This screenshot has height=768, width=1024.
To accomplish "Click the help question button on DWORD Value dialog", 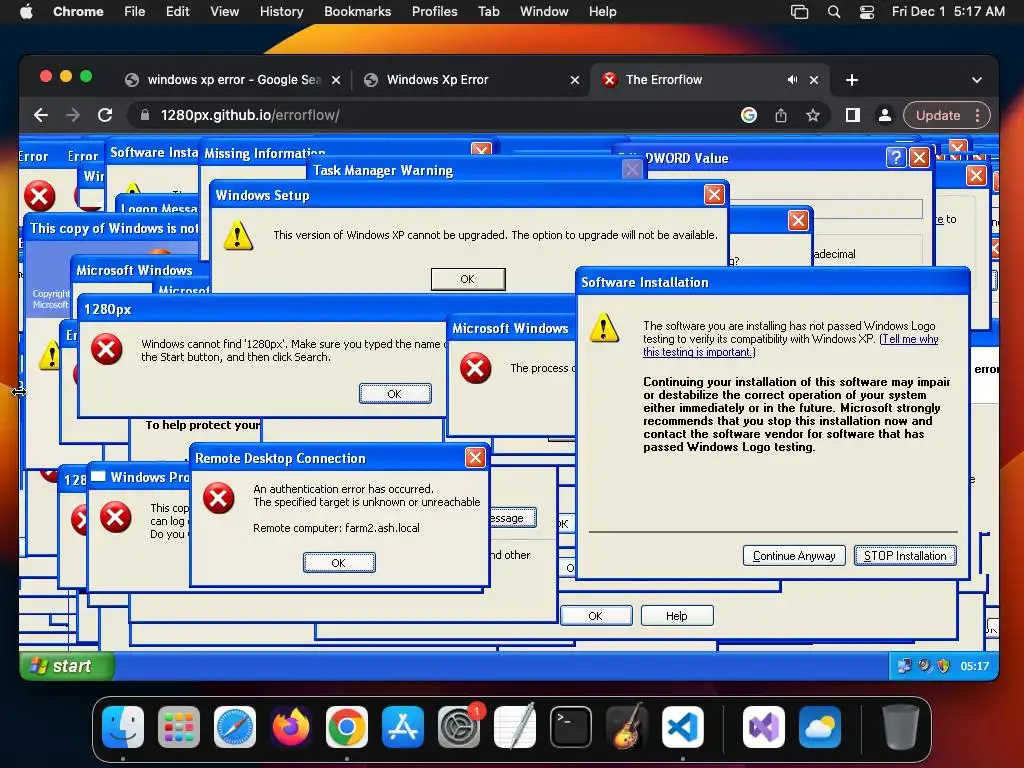I will 895,157.
